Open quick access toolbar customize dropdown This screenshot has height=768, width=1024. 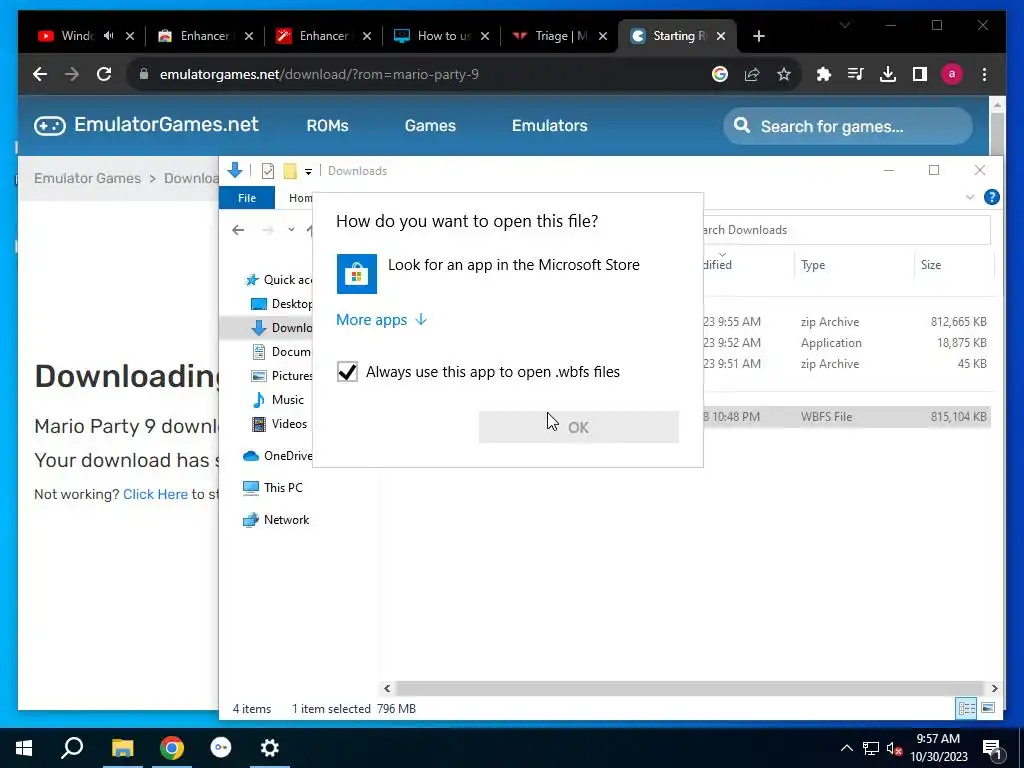308,171
